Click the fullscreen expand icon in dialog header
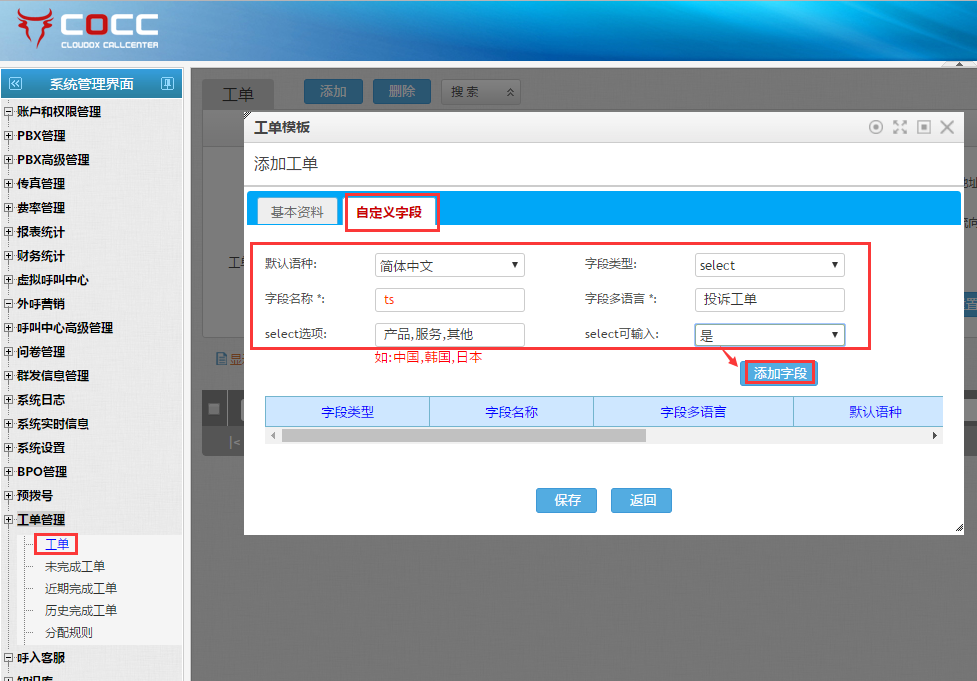Screen dimensions: 977x681 (899, 127)
